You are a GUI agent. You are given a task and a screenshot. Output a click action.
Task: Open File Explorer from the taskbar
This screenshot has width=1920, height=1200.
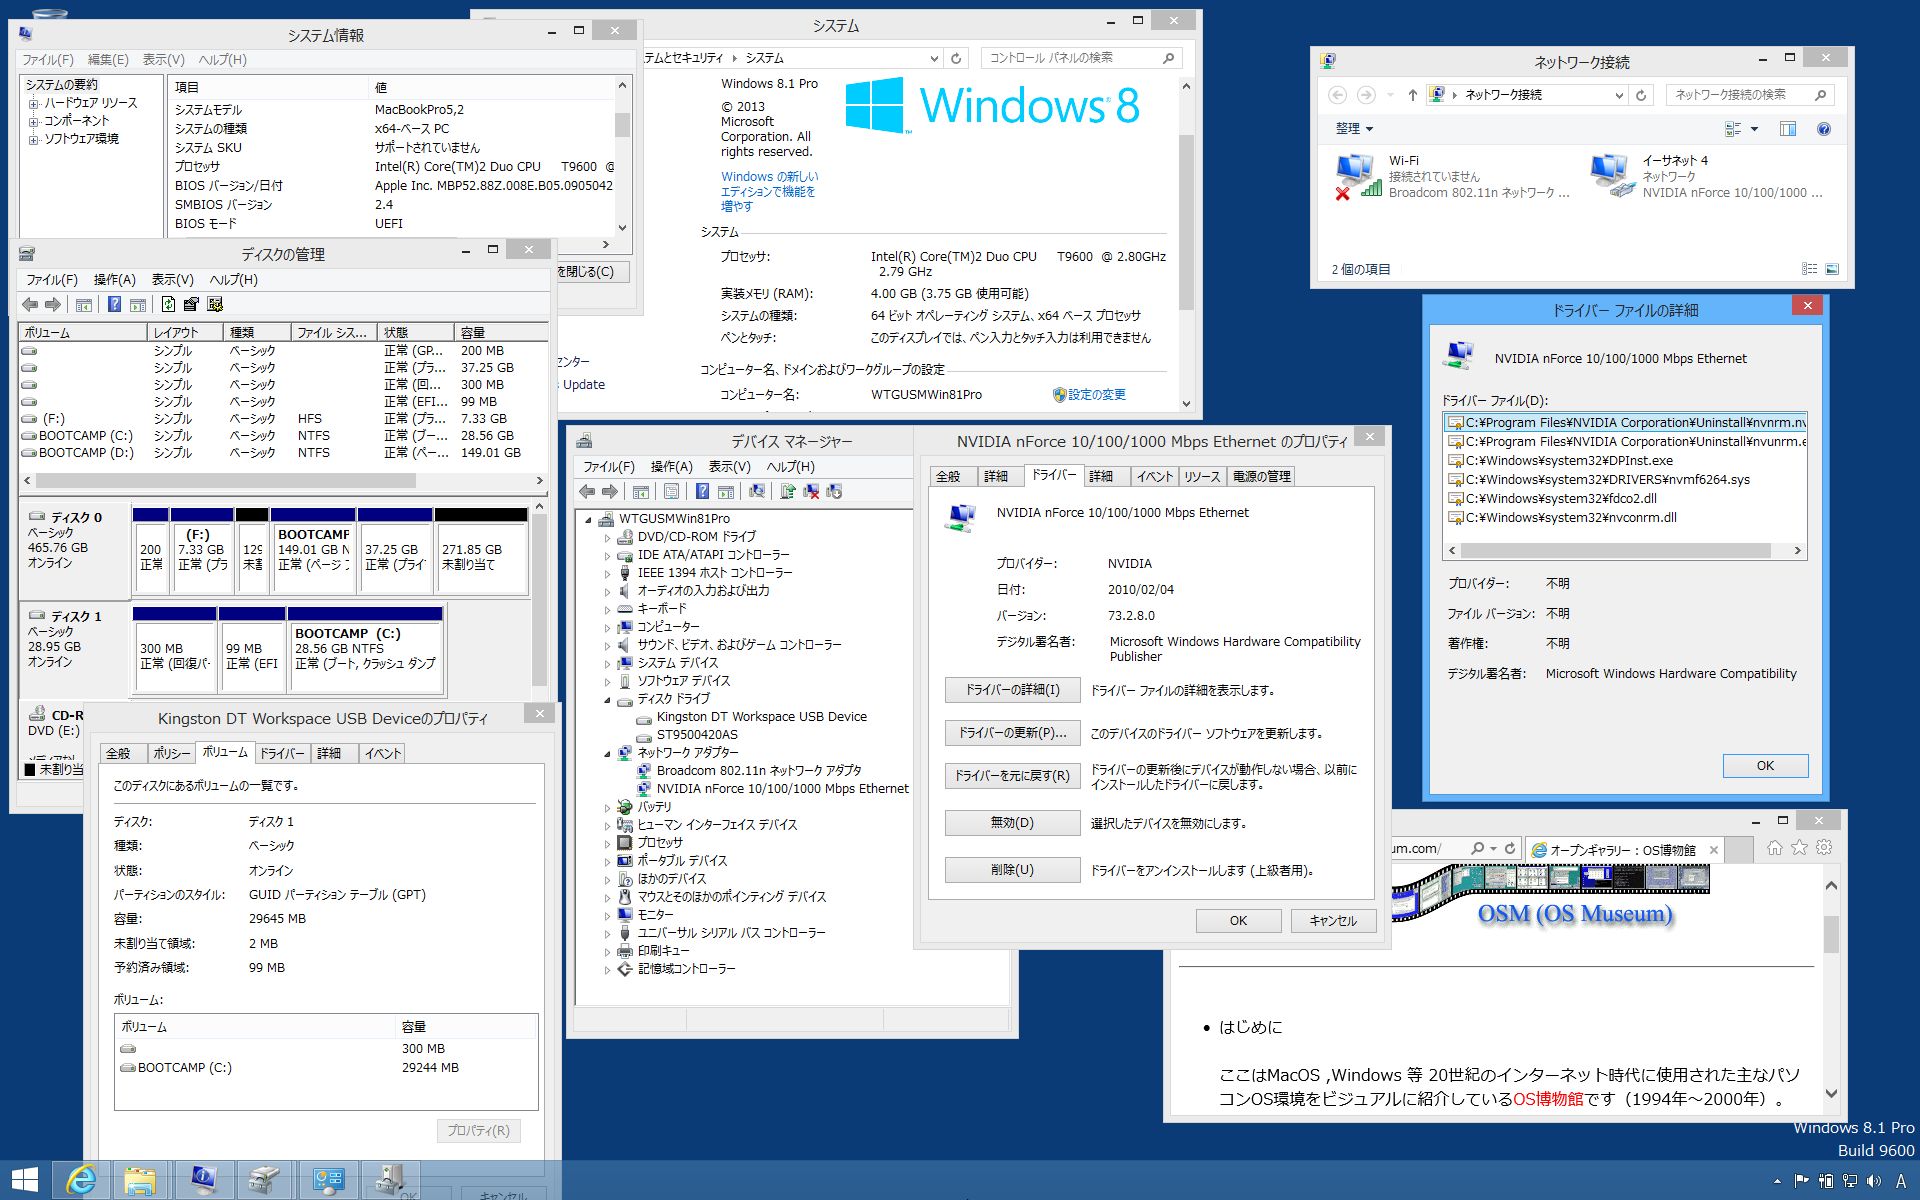point(141,1180)
